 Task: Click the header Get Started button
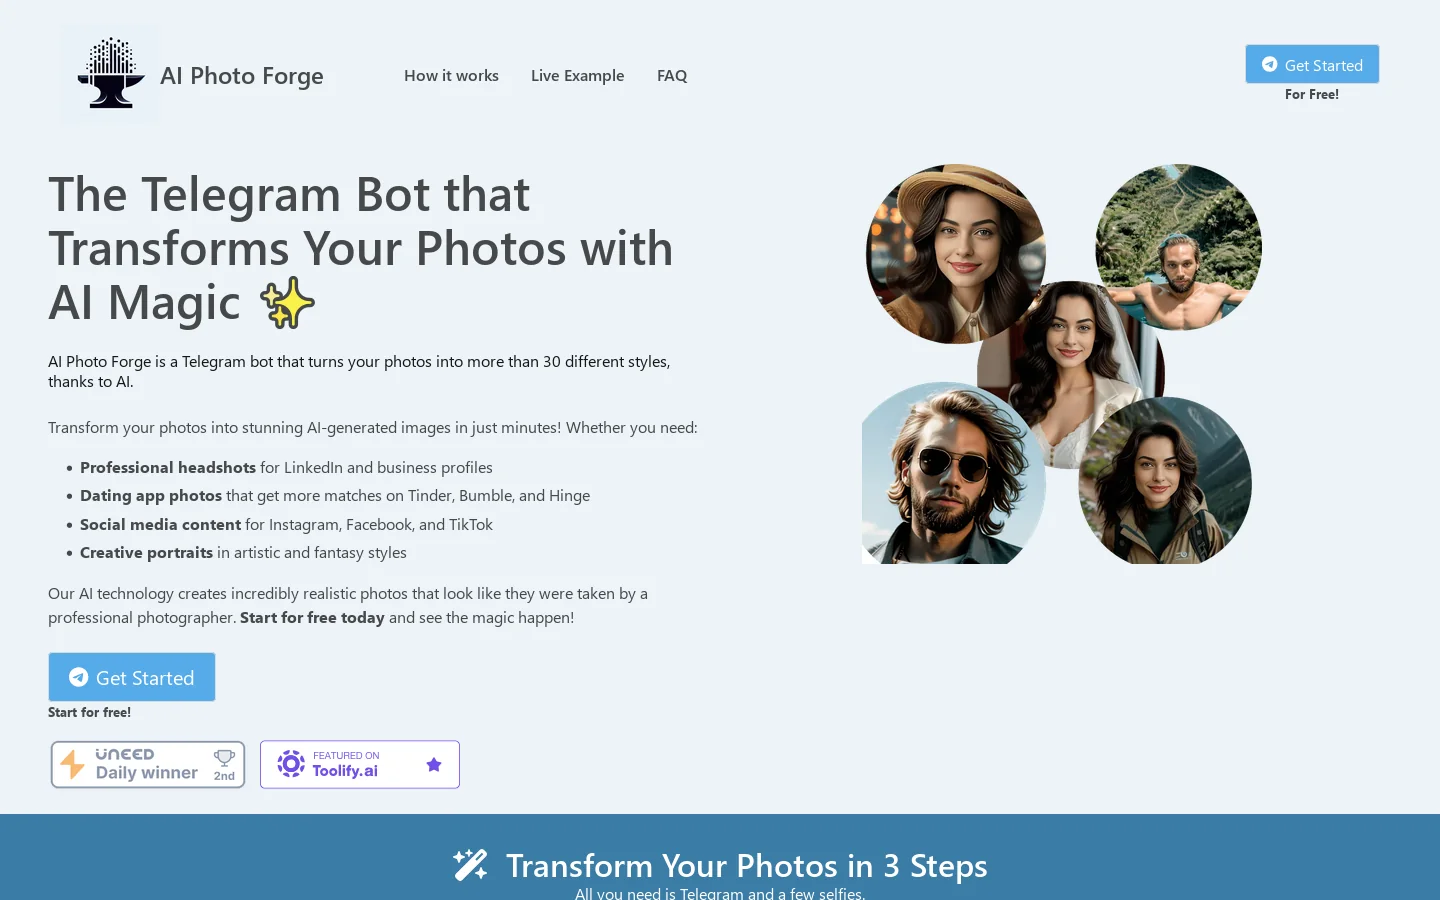(x=1312, y=64)
